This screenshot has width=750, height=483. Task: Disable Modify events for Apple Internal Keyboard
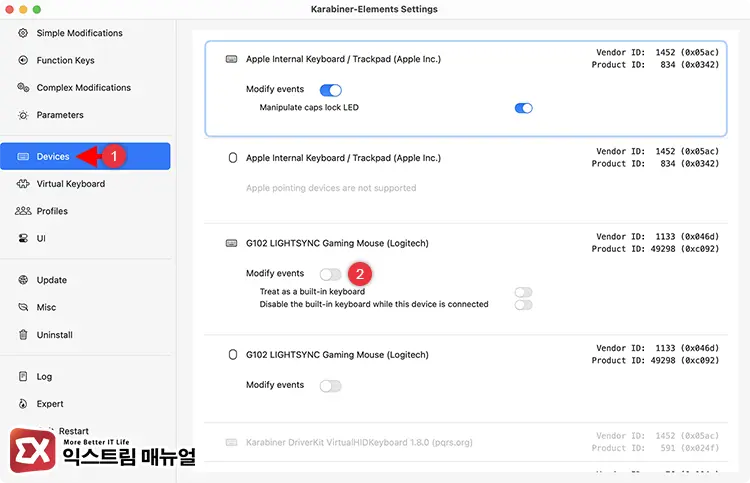pos(331,90)
